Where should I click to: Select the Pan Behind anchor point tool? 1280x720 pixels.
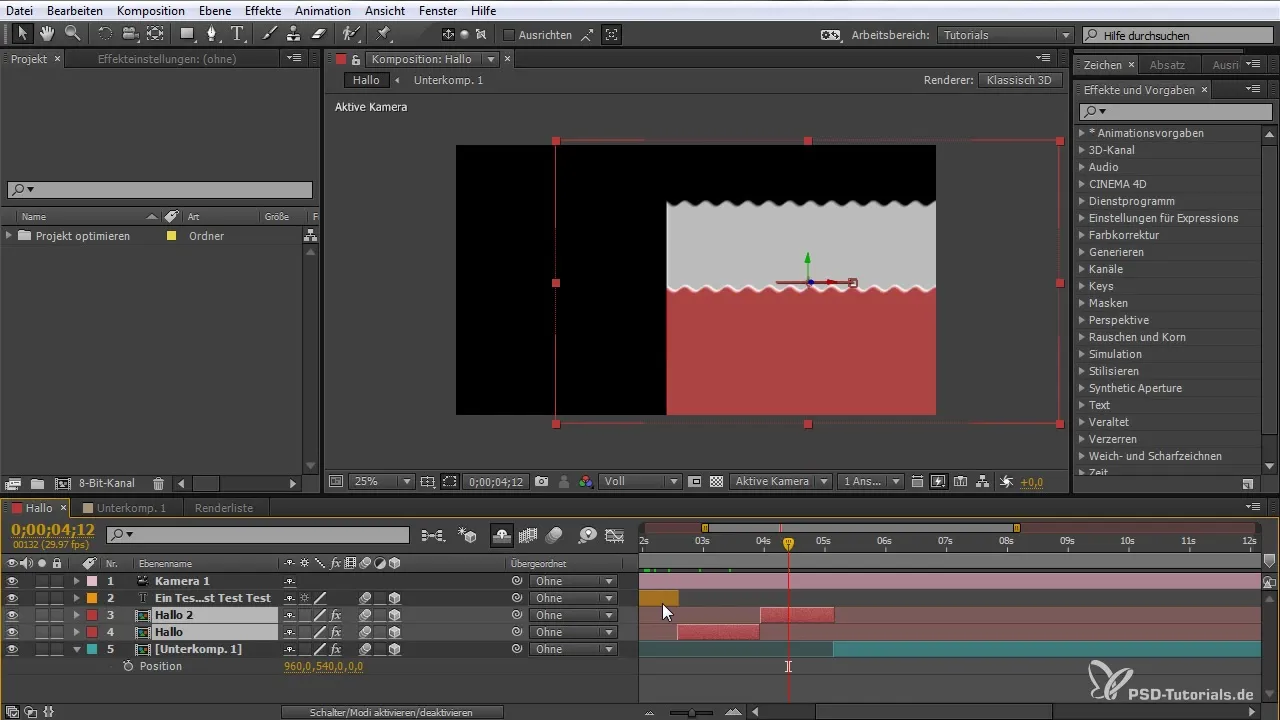click(x=155, y=33)
